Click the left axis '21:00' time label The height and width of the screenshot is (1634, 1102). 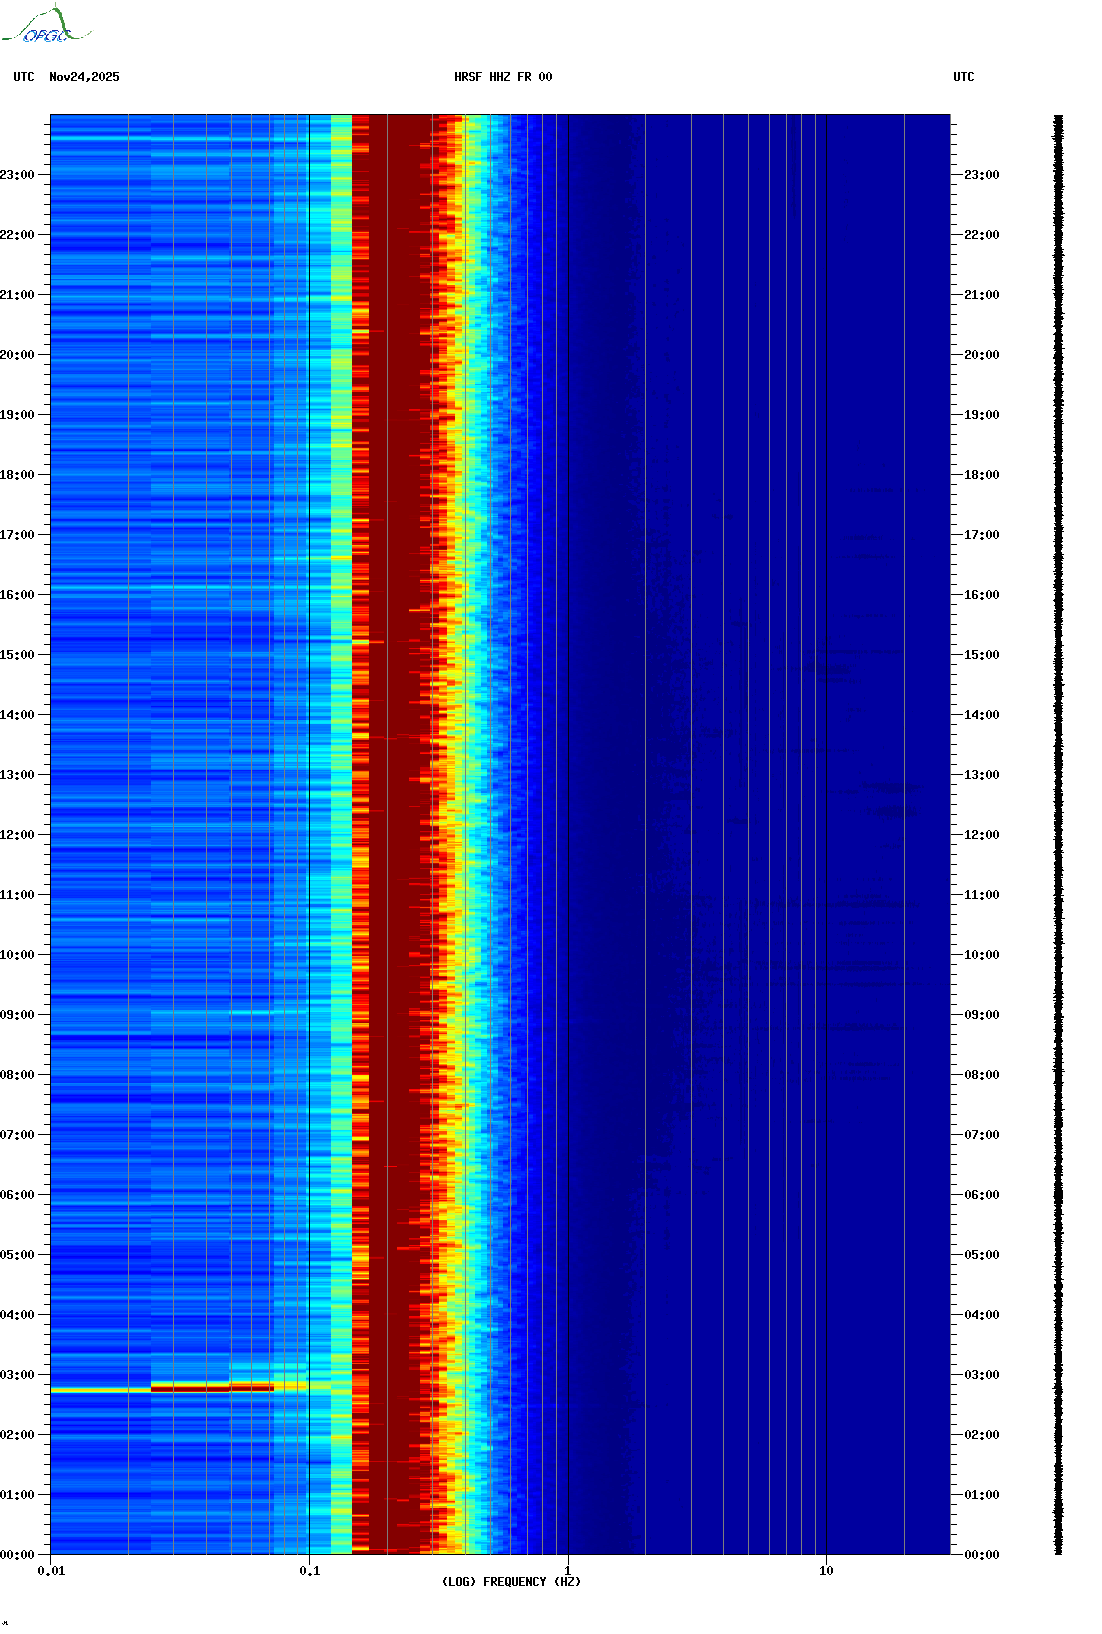coord(17,295)
